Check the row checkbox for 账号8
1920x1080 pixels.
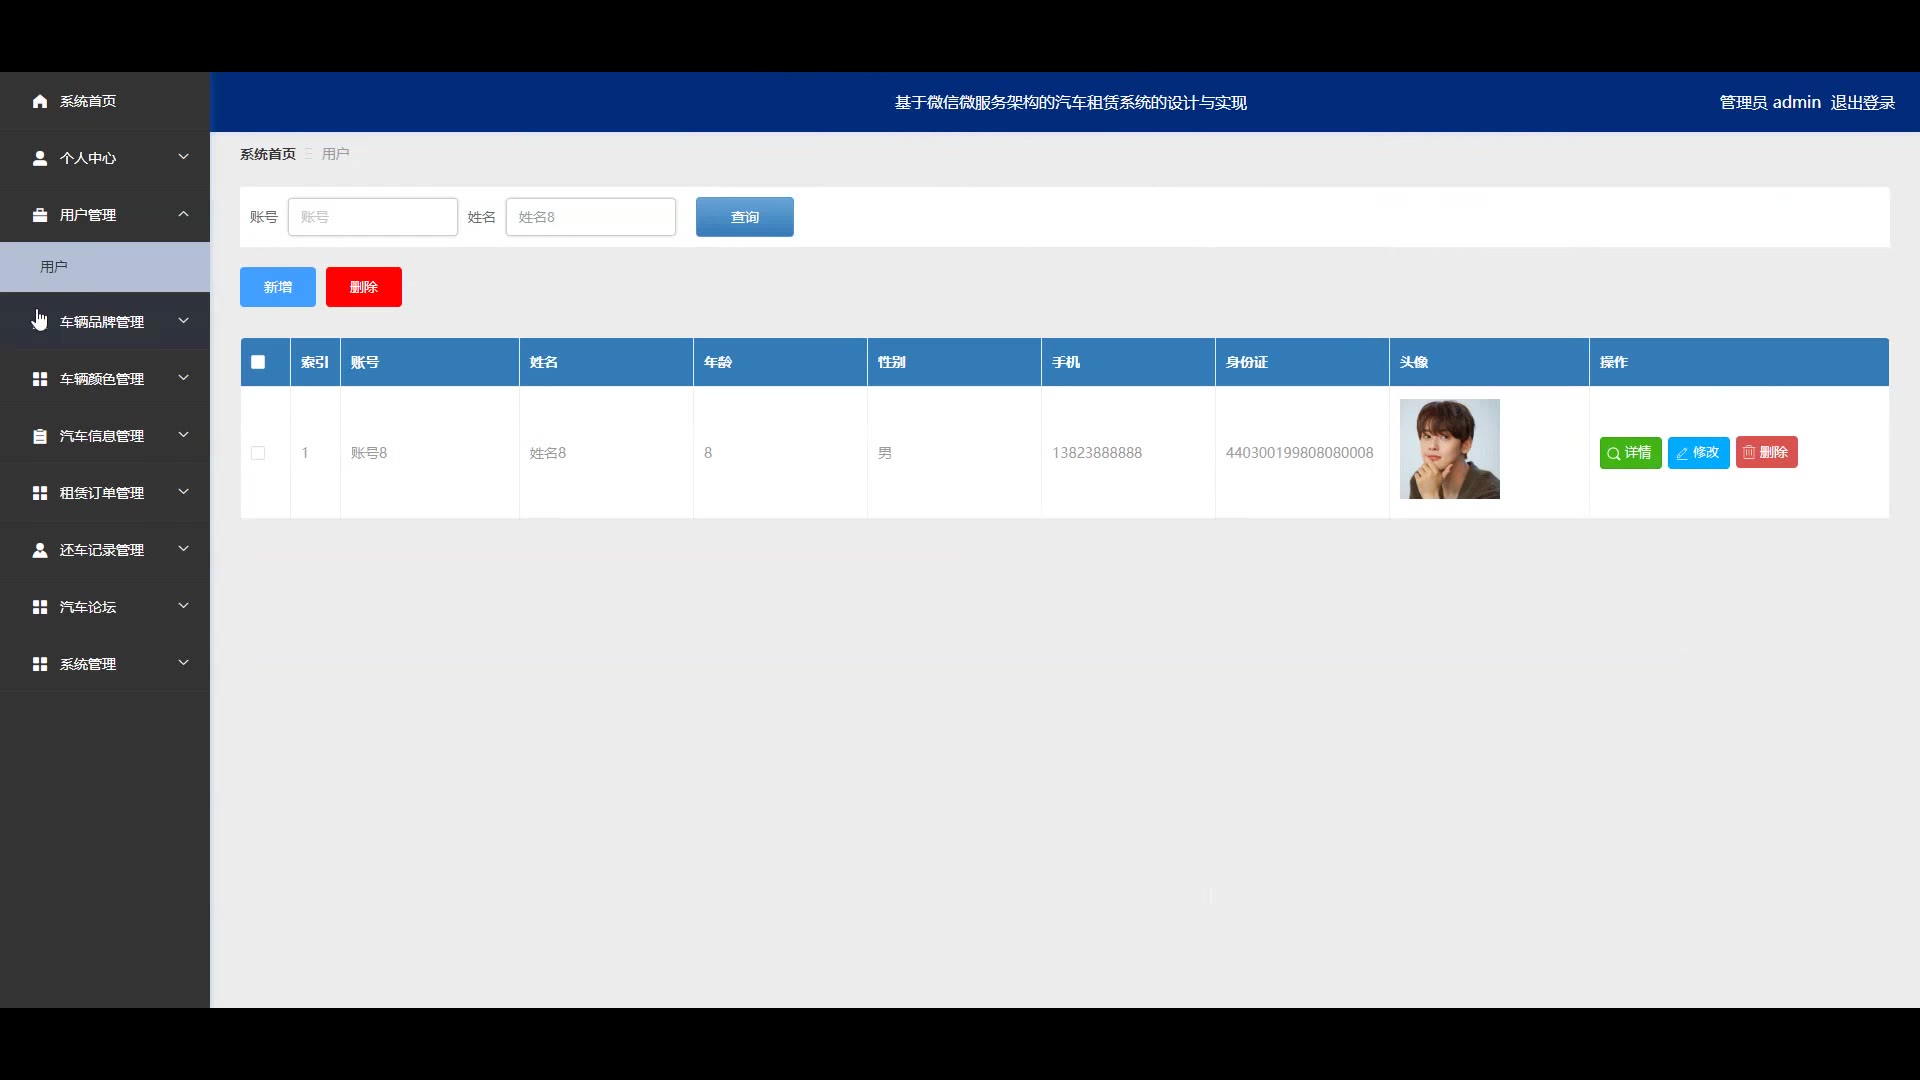point(258,453)
